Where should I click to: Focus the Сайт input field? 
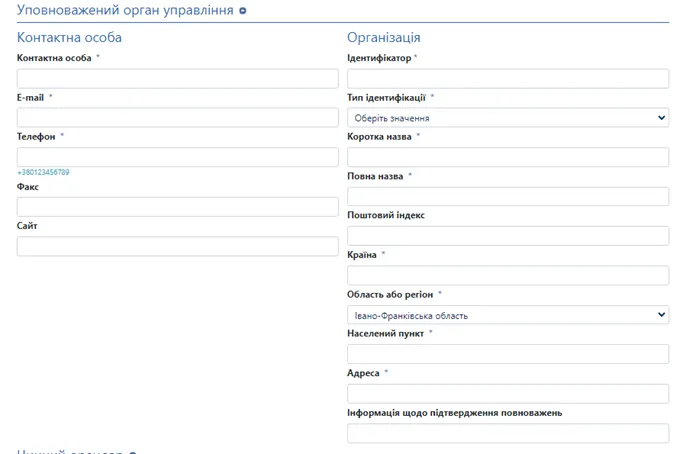[178, 246]
